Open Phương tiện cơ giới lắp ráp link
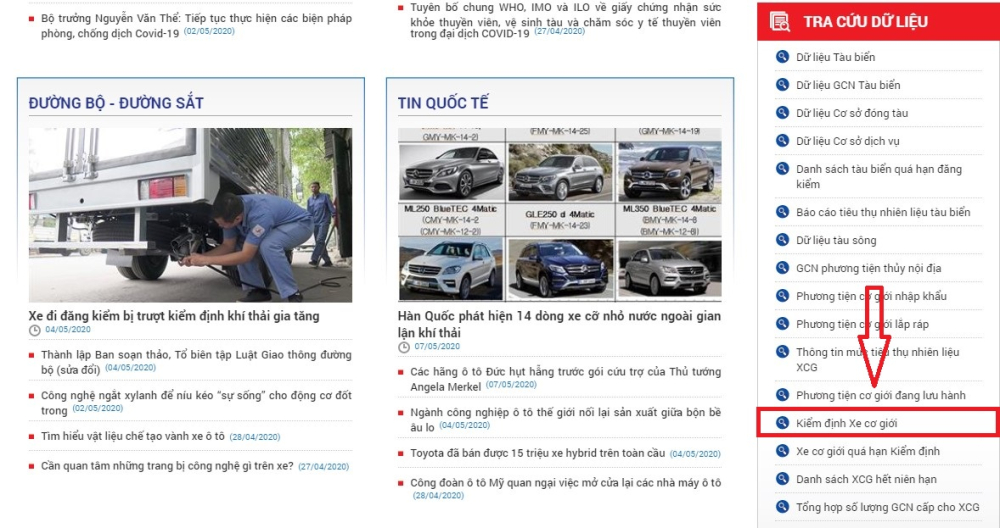Screen dimensions: 1000x528 [x=862, y=325]
